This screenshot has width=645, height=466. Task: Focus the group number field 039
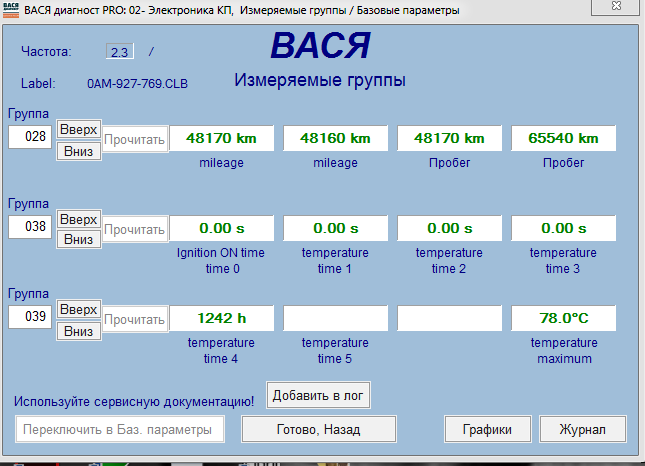[30, 317]
